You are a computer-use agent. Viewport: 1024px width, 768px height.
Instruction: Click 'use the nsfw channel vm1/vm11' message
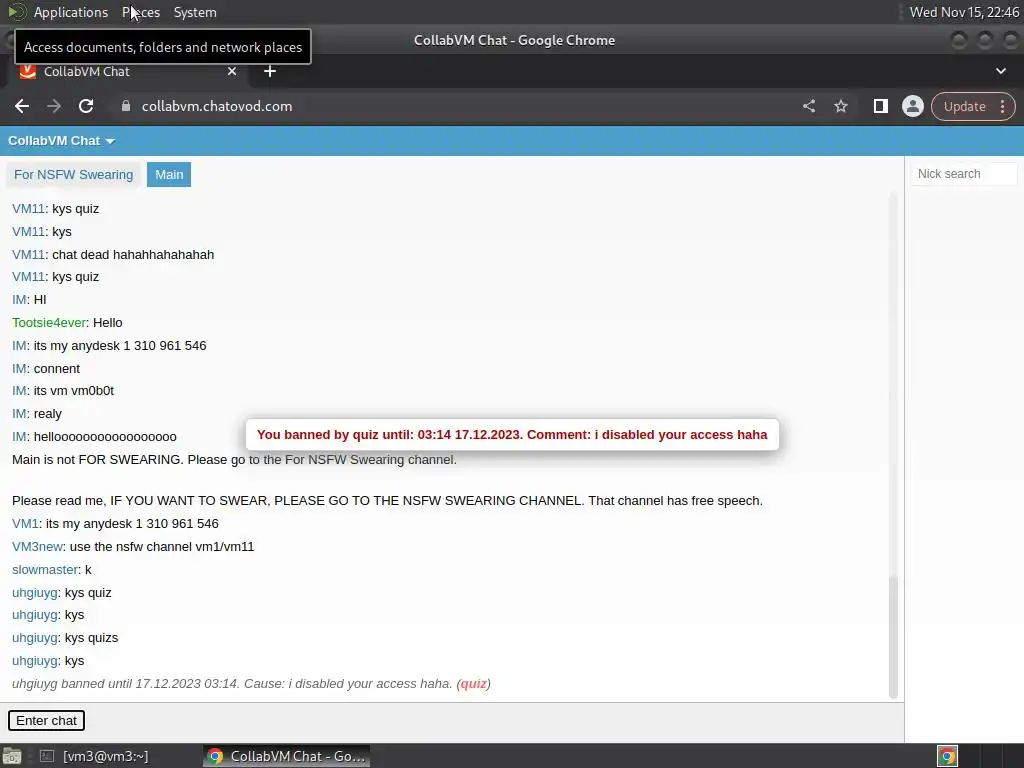click(x=162, y=547)
